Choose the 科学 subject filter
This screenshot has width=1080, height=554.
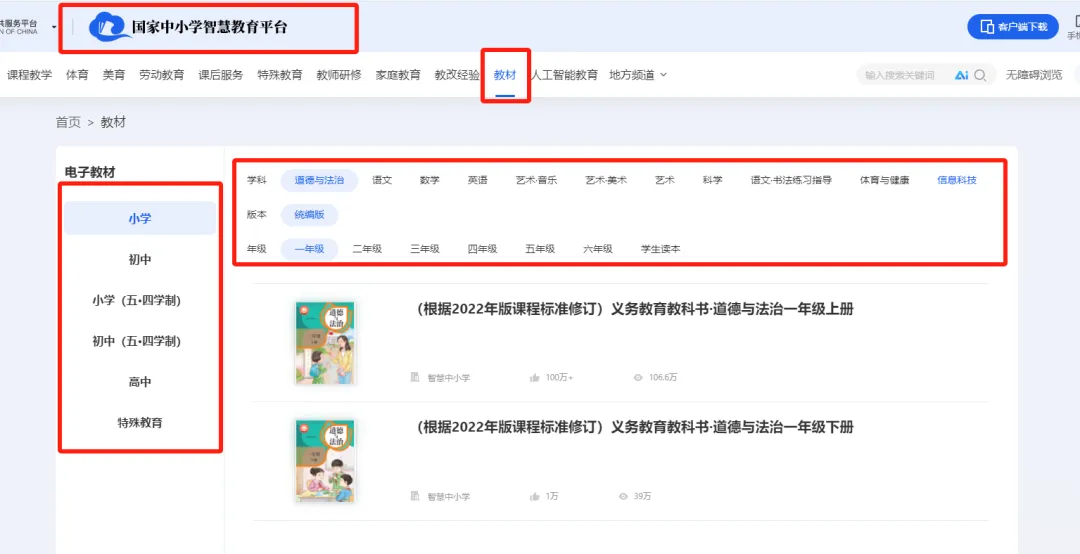(x=713, y=181)
